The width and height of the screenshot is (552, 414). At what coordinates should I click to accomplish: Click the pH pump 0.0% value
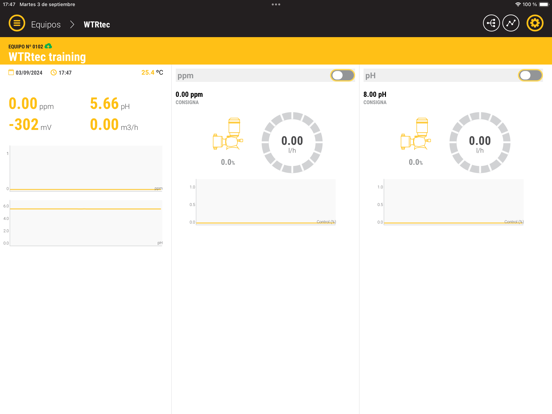click(x=416, y=162)
